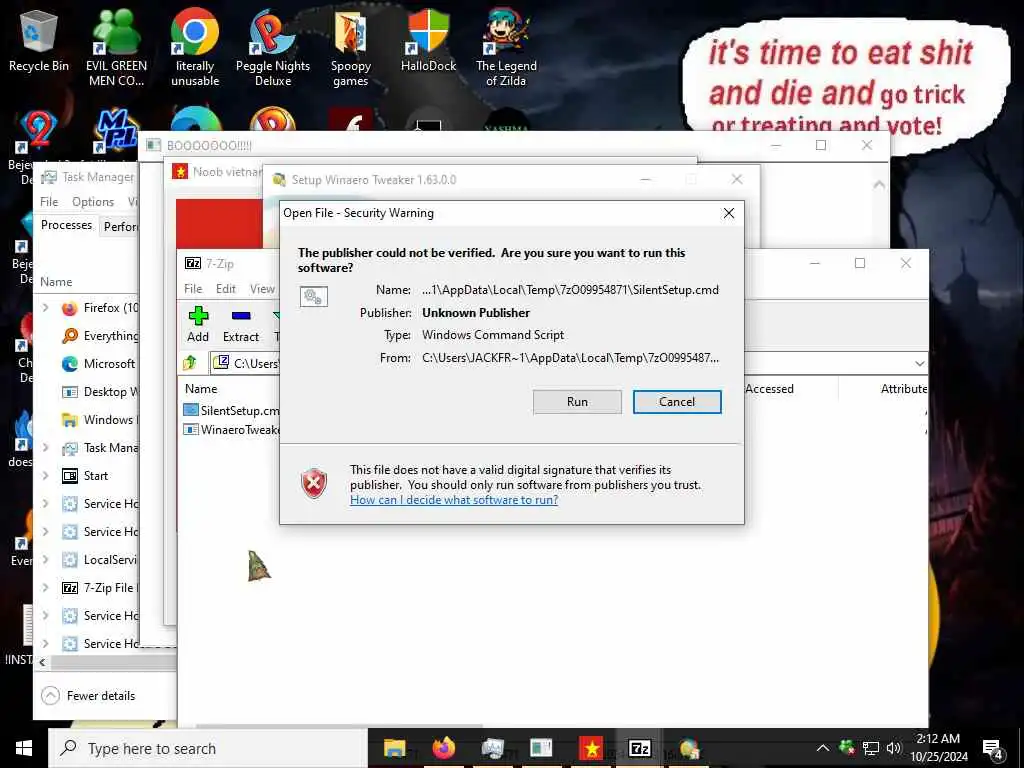Expand the Start process row
This screenshot has width=1024, height=768.
46,475
